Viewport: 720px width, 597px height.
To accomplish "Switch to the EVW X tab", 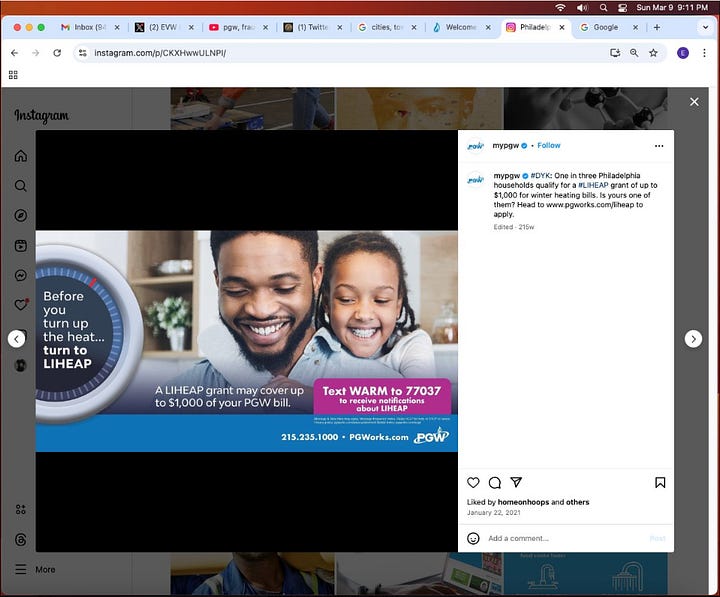I will 163,28.
